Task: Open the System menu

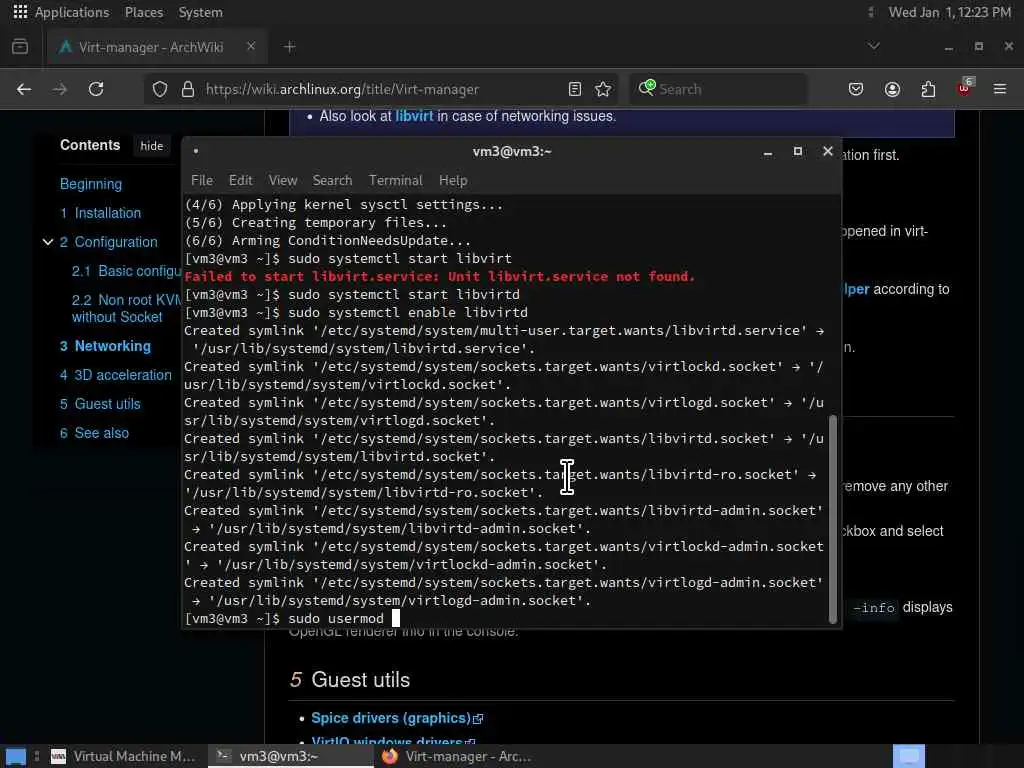Action: click(200, 12)
